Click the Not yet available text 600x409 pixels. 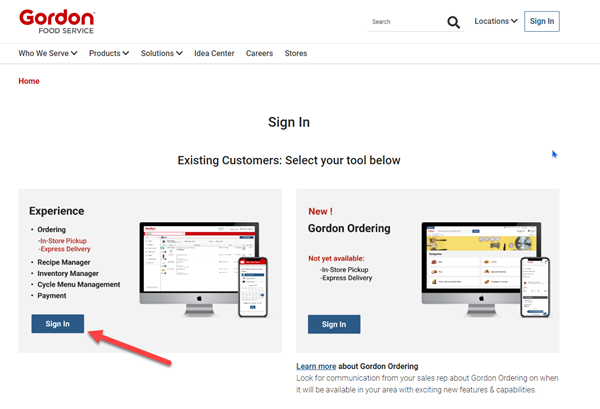(x=336, y=258)
